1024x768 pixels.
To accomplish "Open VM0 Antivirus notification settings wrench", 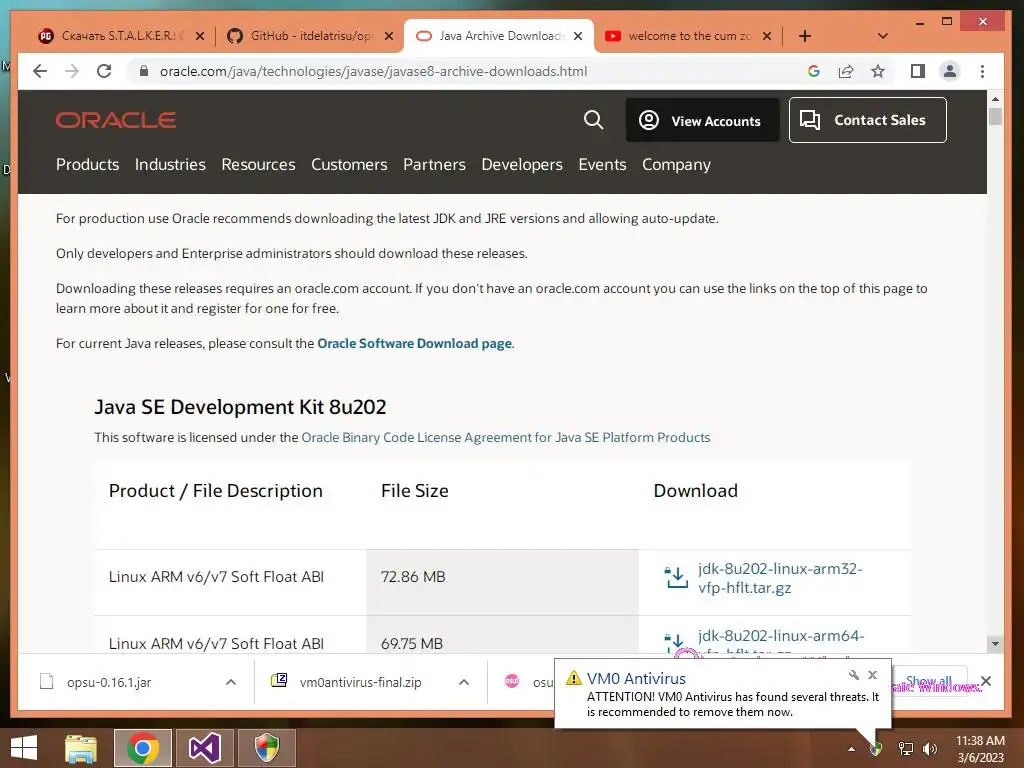I will coord(854,675).
